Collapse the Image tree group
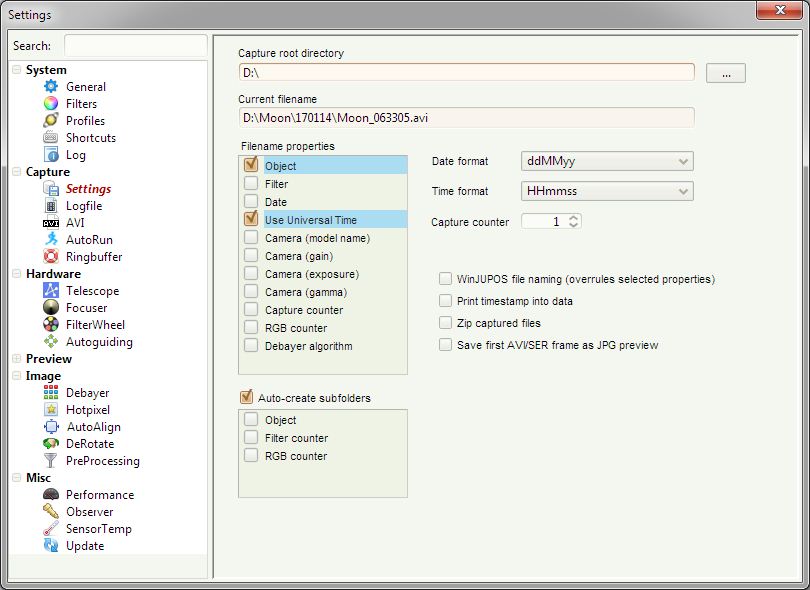 17,376
